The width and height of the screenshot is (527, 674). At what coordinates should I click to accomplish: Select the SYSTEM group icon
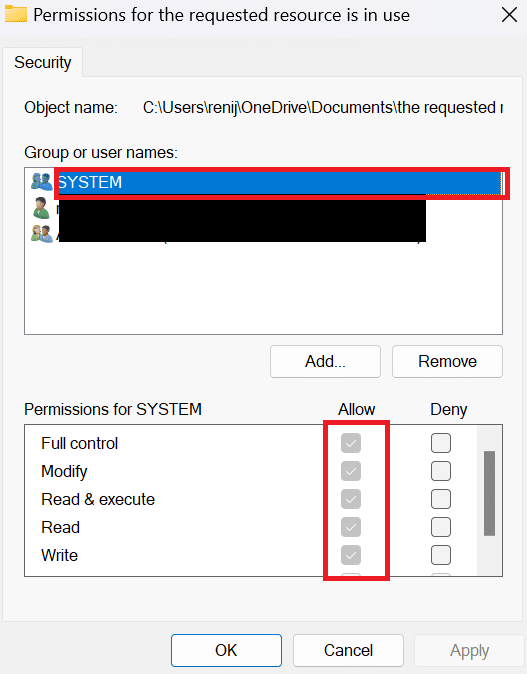point(42,182)
